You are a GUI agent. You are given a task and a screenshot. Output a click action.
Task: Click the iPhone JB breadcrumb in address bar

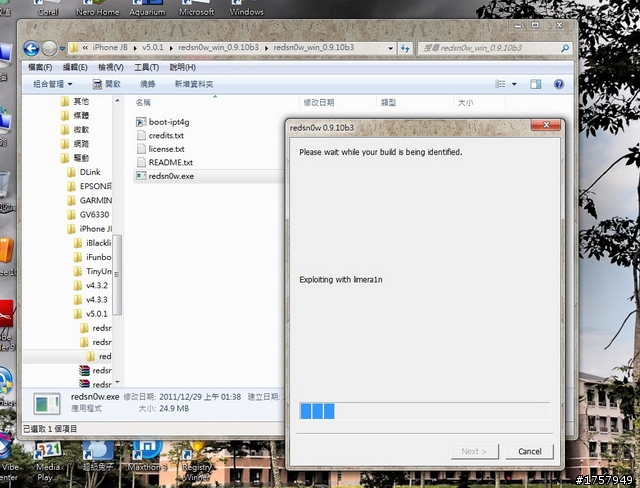[110, 48]
